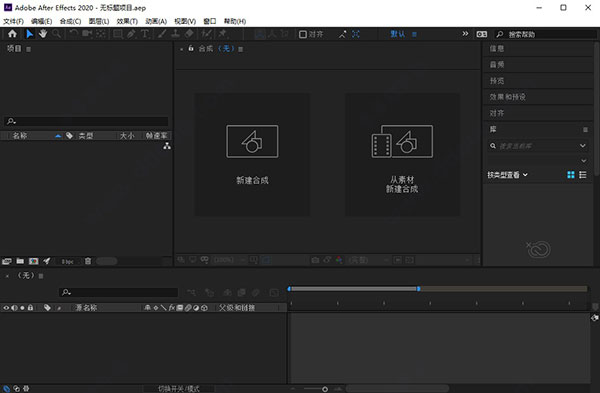Toggle the shy switch column icon
This screenshot has width=600, height=393.
(147, 308)
